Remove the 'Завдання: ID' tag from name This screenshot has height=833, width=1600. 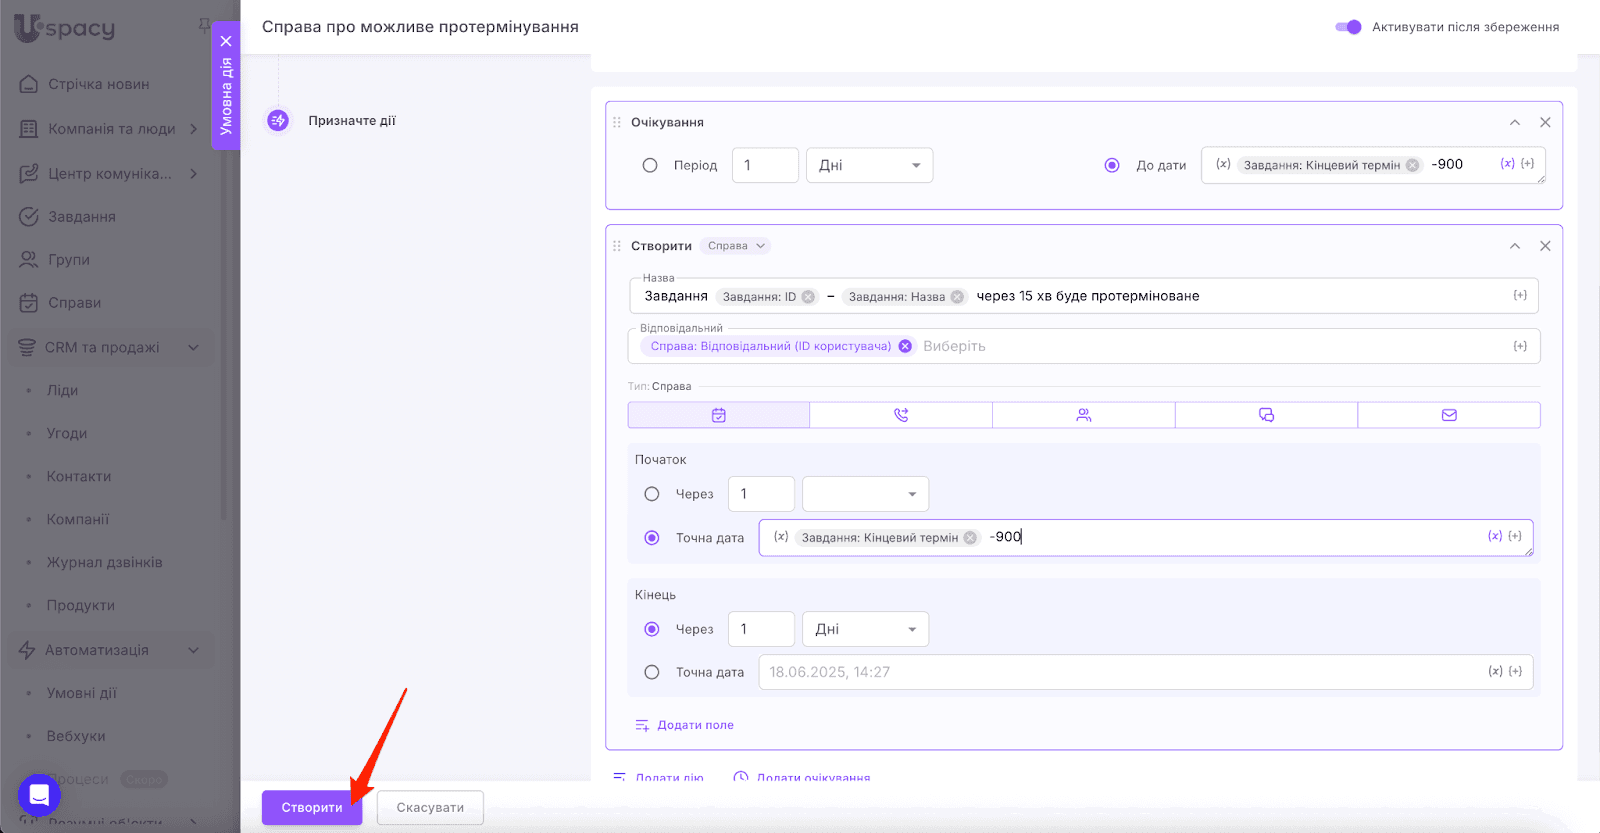coord(808,297)
